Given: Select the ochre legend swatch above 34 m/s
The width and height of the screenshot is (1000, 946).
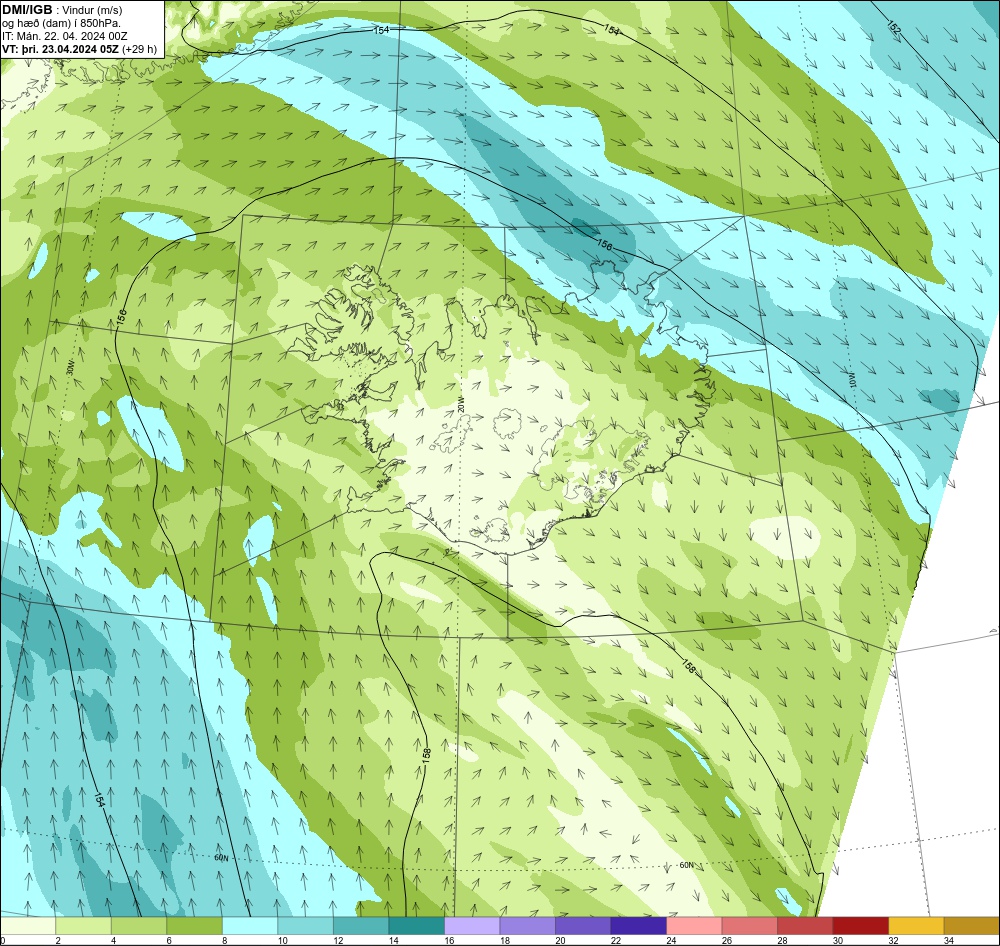Looking at the screenshot, I should tap(971, 926).
